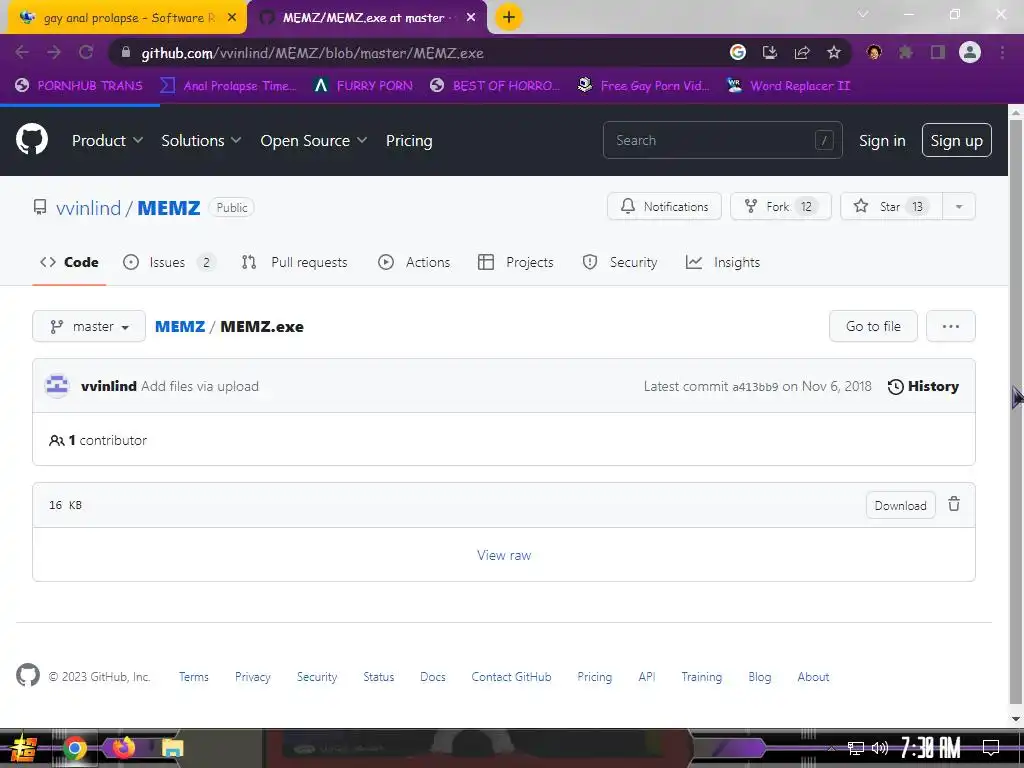Fork the repository
Viewport: 1024px width, 768px height.
point(780,206)
